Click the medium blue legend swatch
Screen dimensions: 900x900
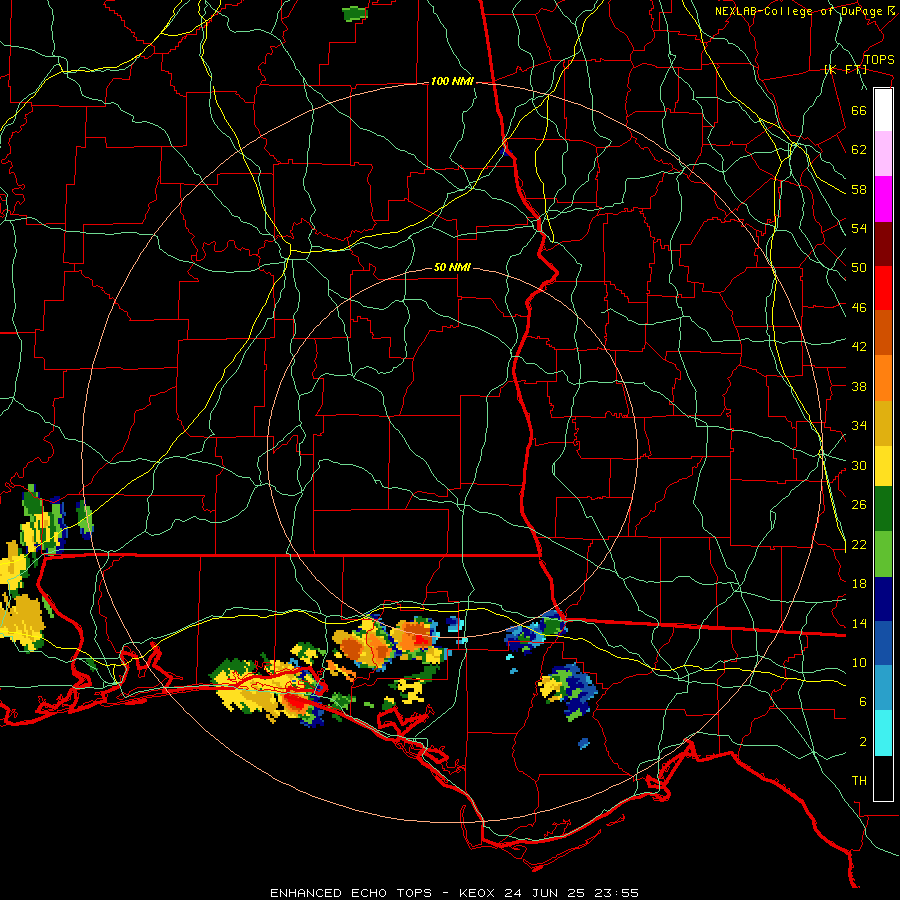coord(883,643)
